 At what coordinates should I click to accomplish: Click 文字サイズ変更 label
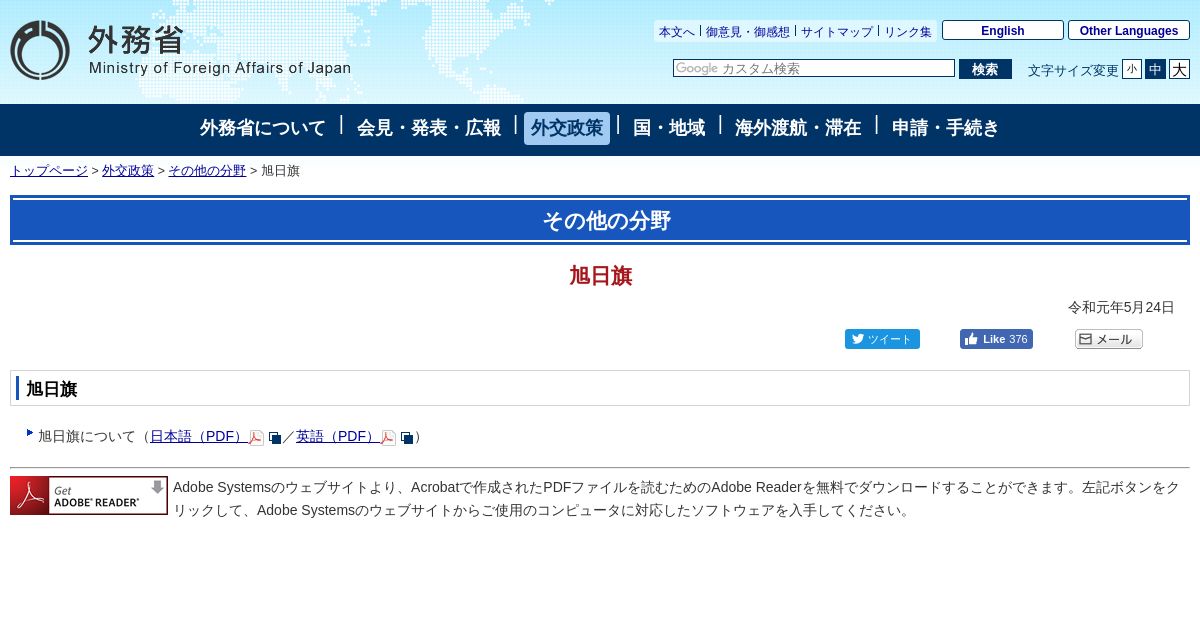tap(1073, 70)
